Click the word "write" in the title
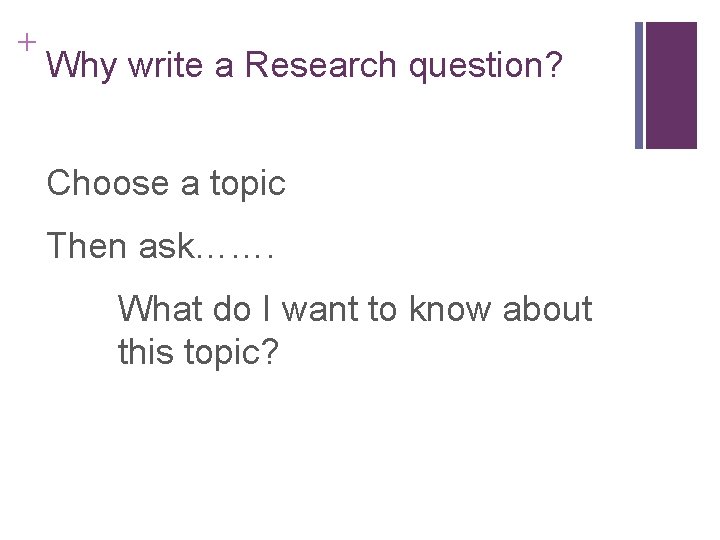The height and width of the screenshot is (540, 720). tap(158, 66)
